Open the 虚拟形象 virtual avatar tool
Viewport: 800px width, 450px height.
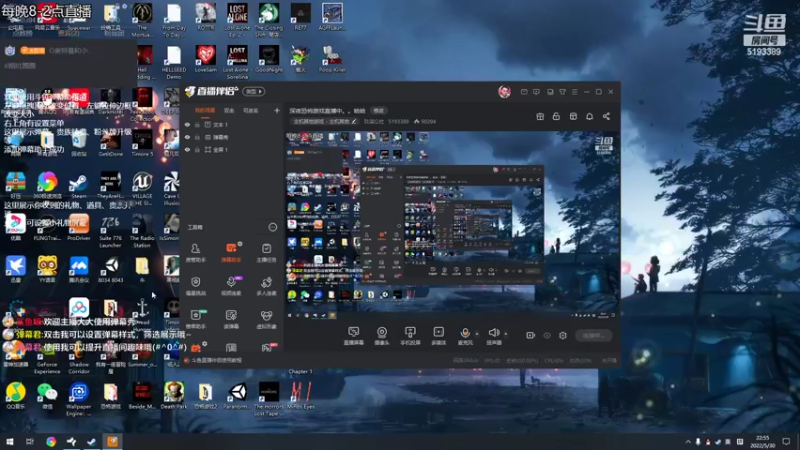click(x=266, y=319)
